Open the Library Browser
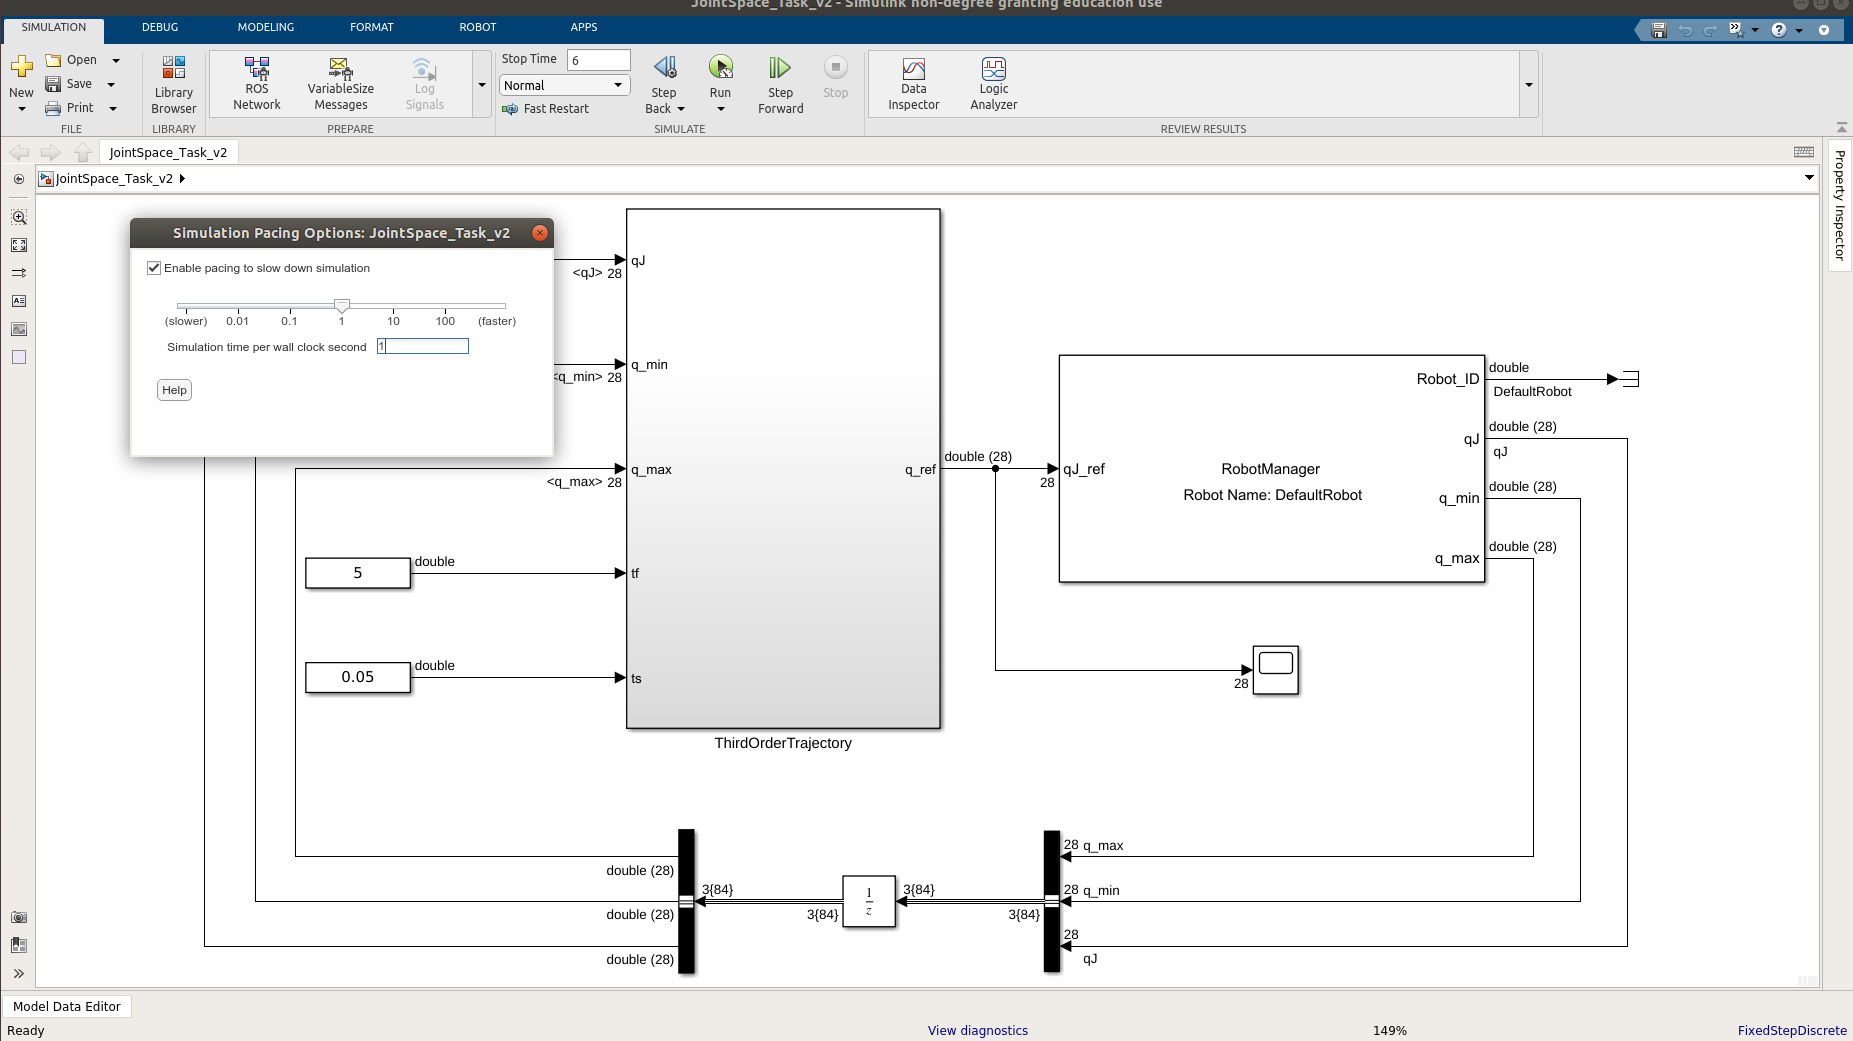 pyautogui.click(x=174, y=85)
